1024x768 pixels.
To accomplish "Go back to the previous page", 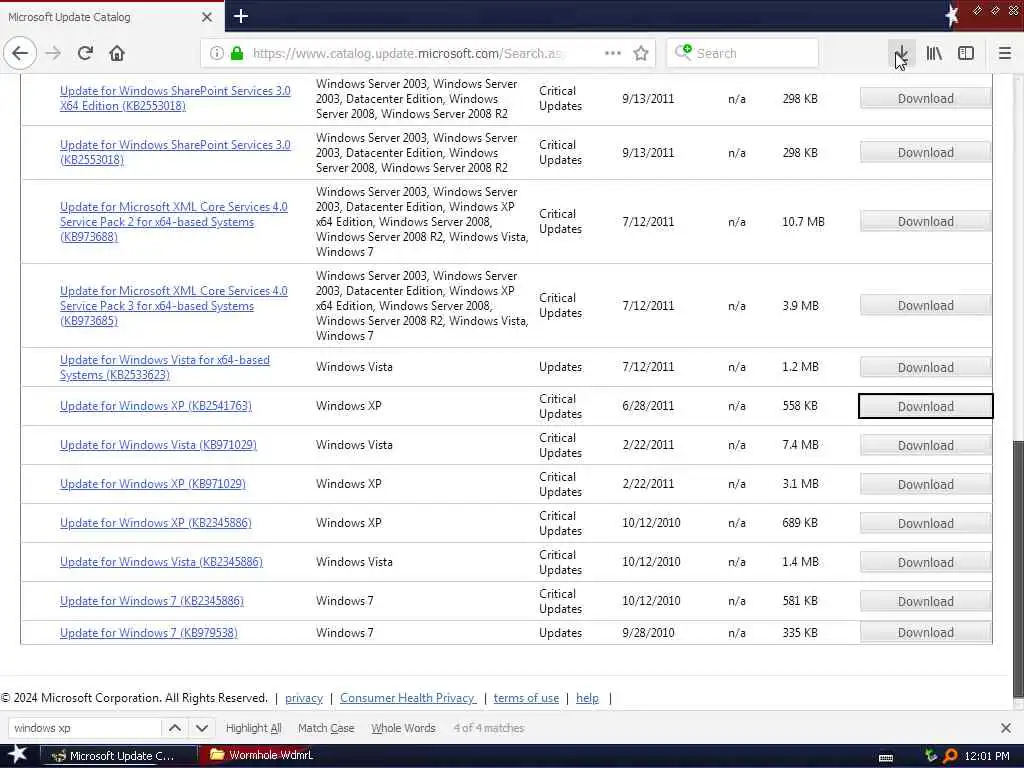I will click(x=20, y=53).
